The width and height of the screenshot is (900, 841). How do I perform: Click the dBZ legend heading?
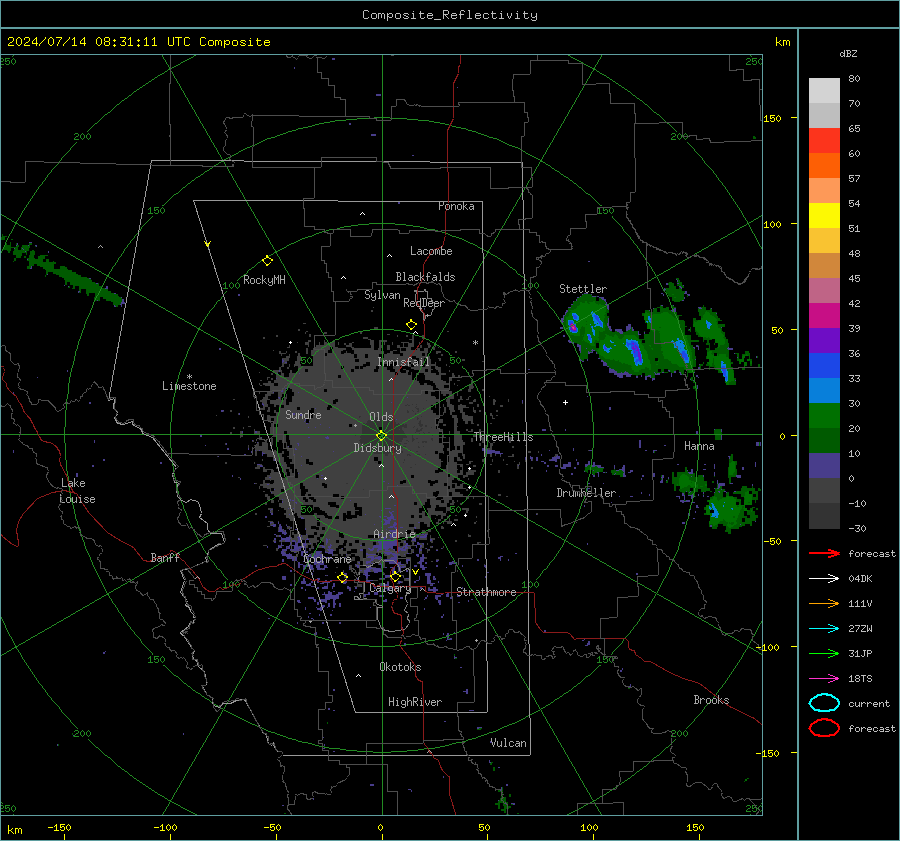coord(848,53)
